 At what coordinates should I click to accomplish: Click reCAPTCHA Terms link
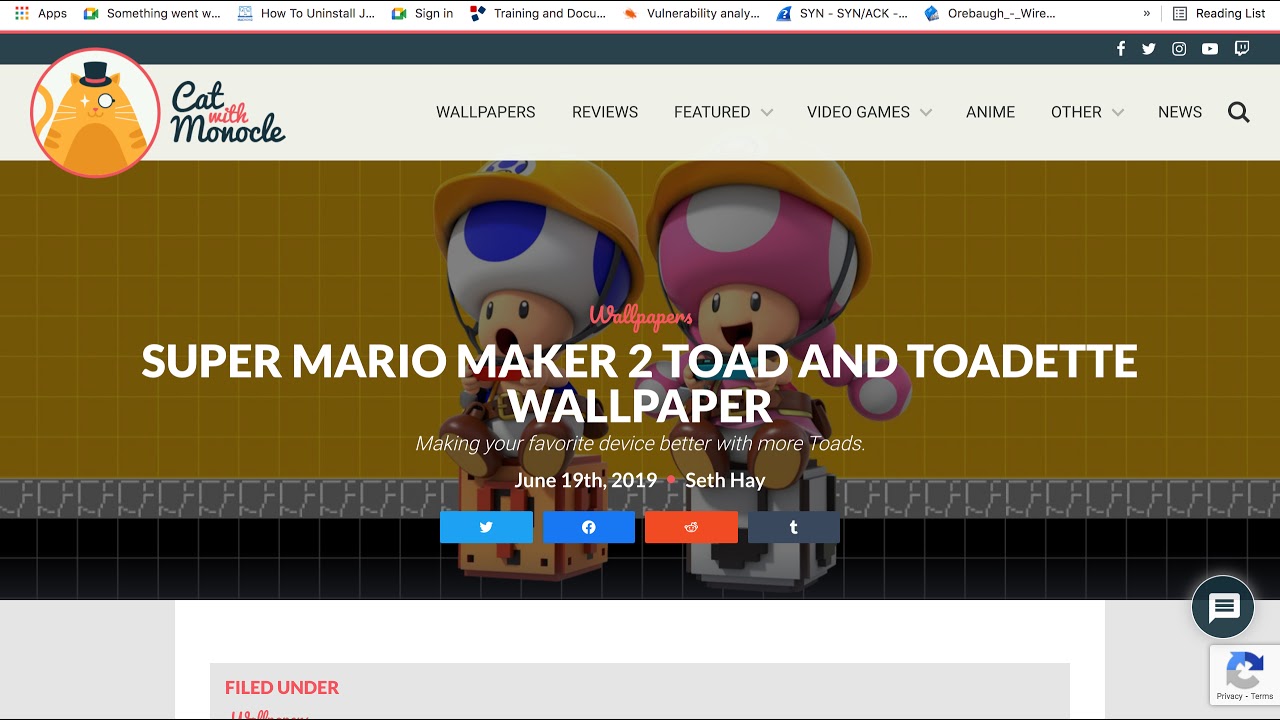pos(1262,696)
